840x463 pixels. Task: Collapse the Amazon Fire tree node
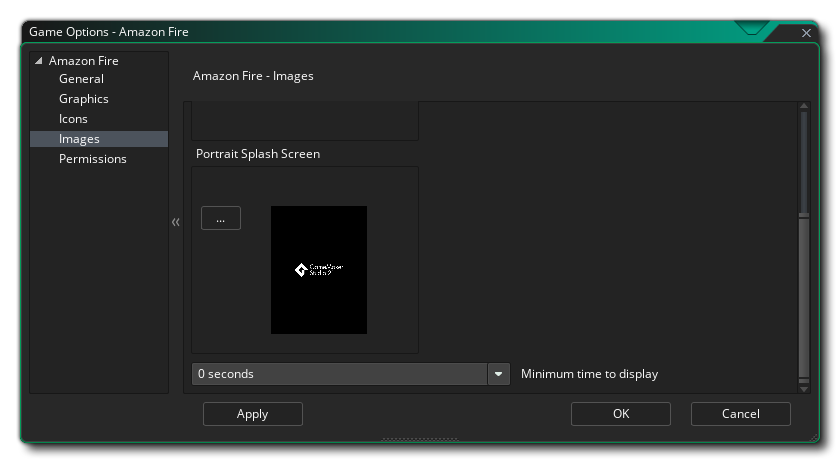click(x=39, y=61)
